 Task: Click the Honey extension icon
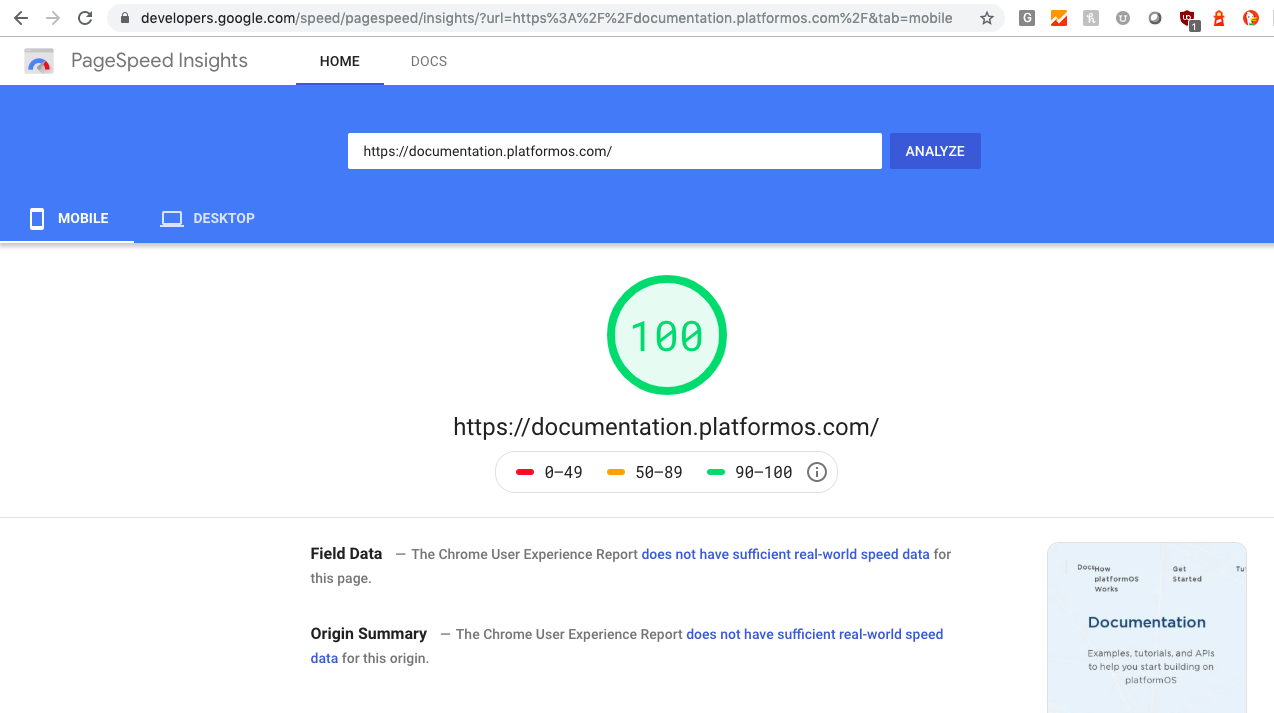pos(1091,18)
